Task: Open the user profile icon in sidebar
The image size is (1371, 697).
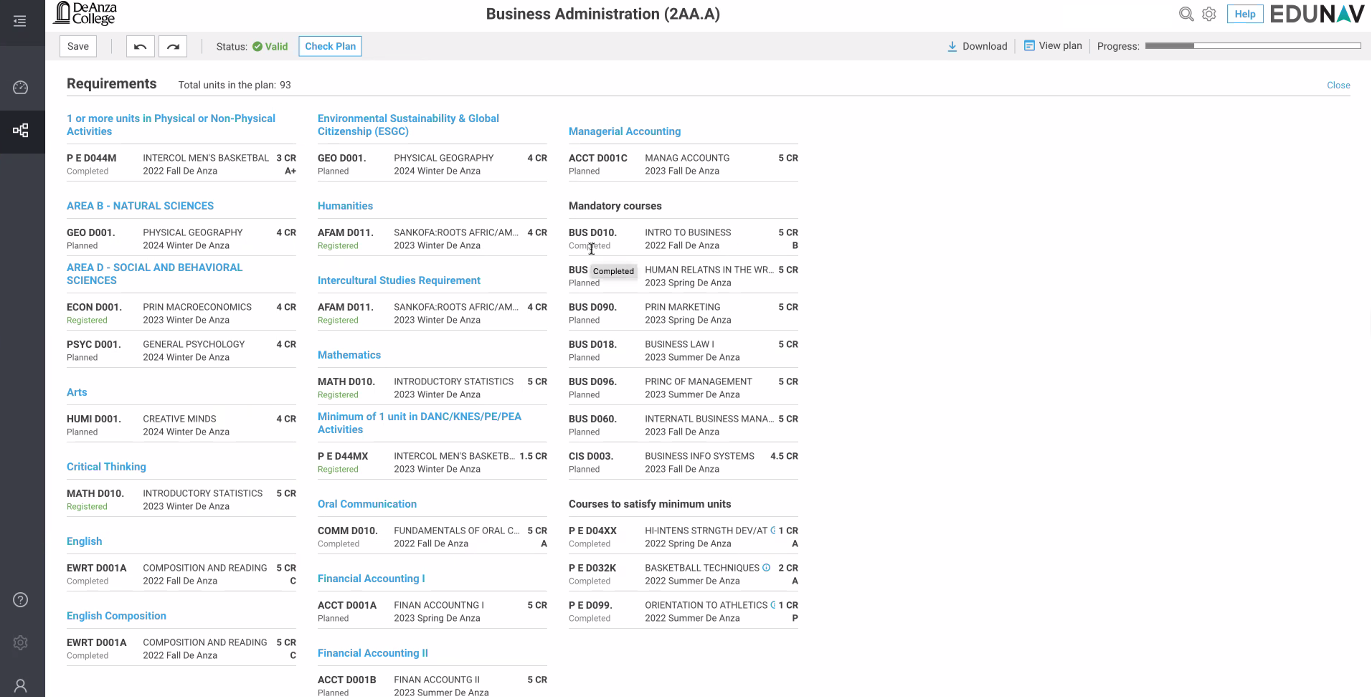Action: point(20,685)
